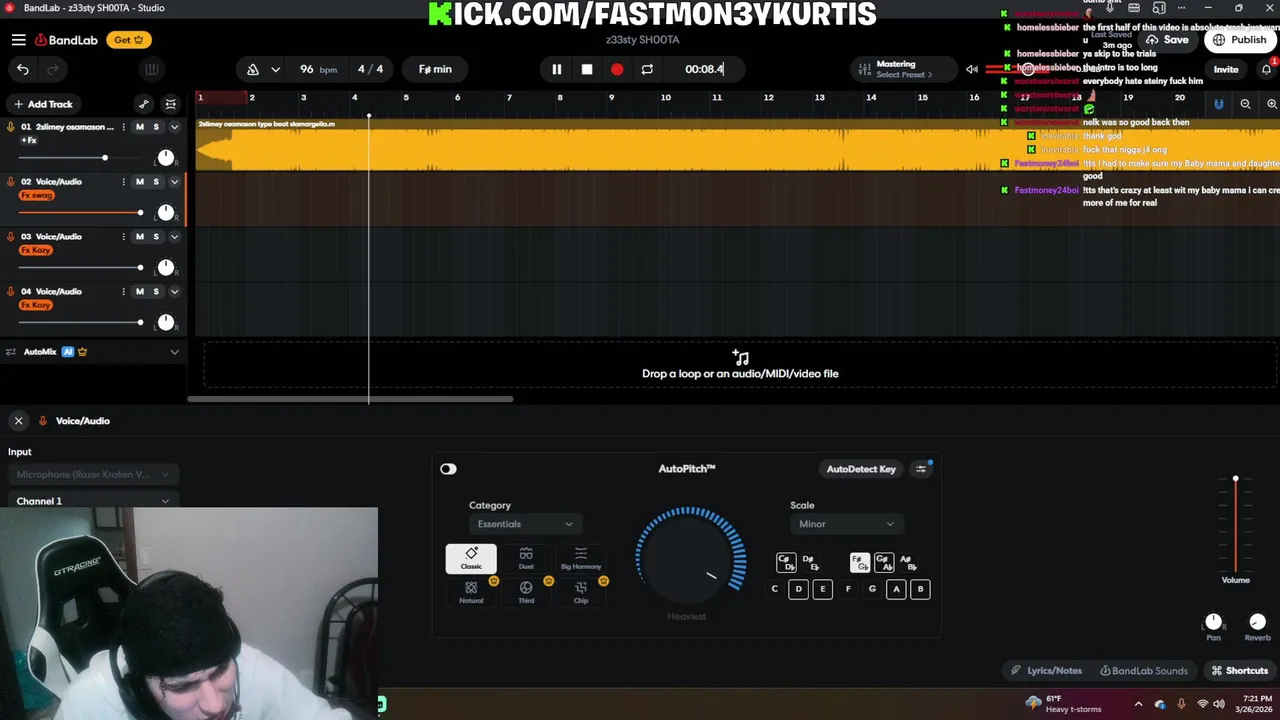This screenshot has width=1280, height=720.
Task: Open the Fx Kozy chip on track 03
Action: [x=36, y=250]
